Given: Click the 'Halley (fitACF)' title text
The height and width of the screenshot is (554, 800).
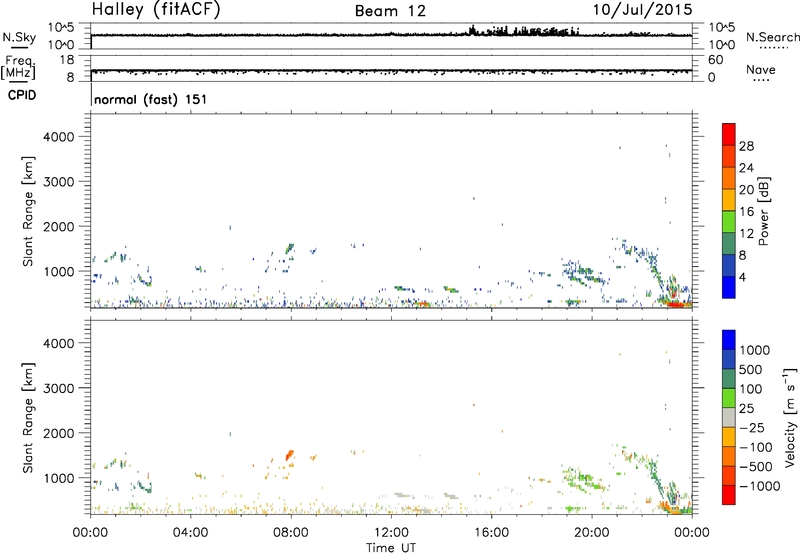Looking at the screenshot, I should pos(156,10).
